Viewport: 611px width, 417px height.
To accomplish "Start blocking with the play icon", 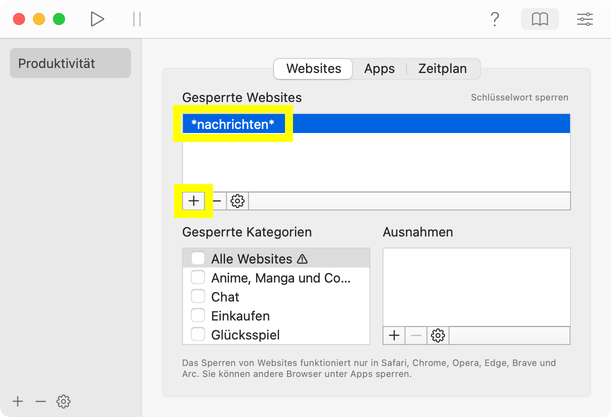I will [97, 19].
